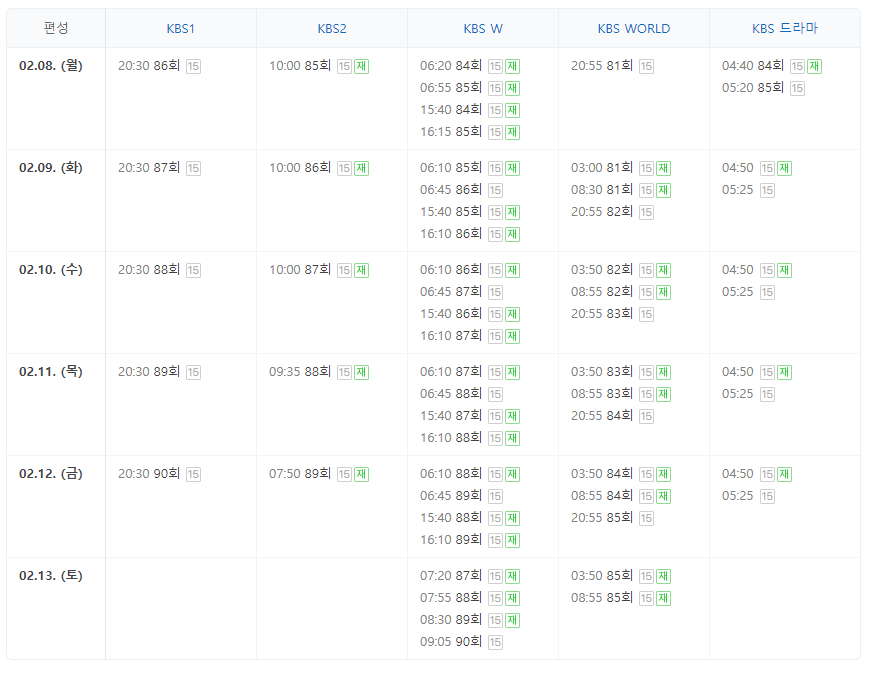Click the 20:55 84회 KBS WORLD entry
The image size is (870, 674).
click(x=601, y=415)
